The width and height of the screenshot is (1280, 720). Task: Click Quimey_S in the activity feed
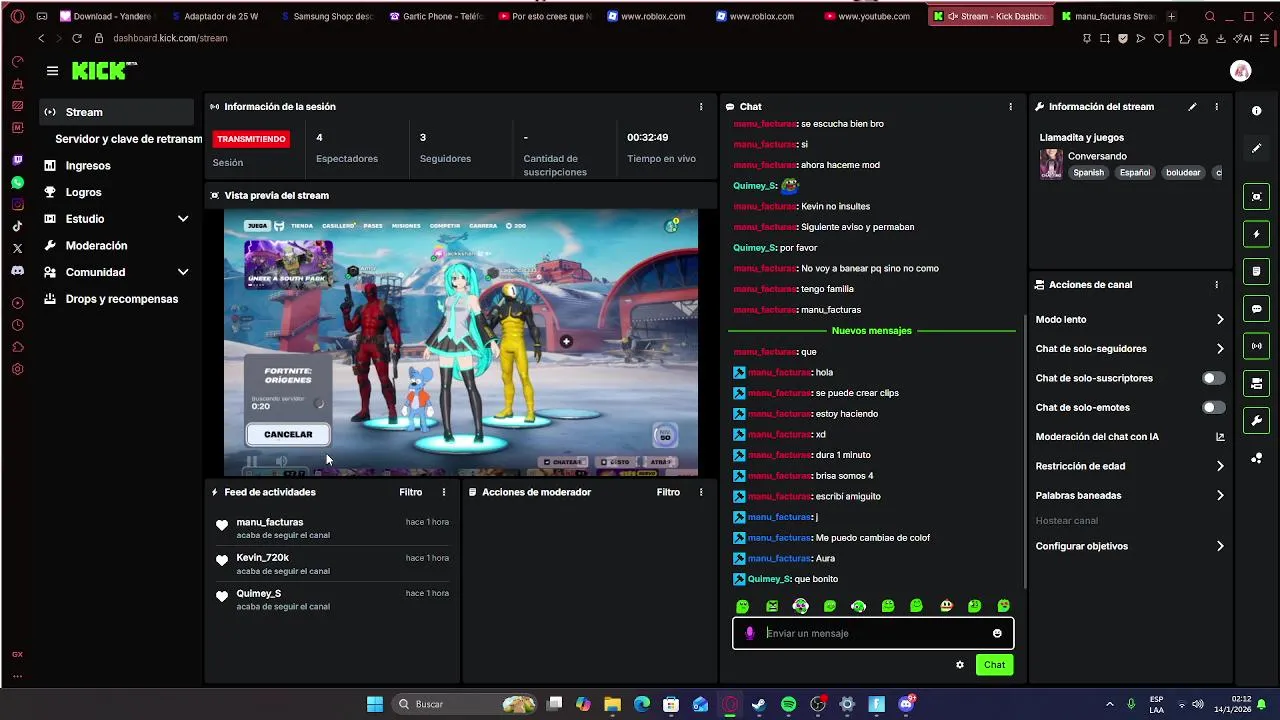258,594
